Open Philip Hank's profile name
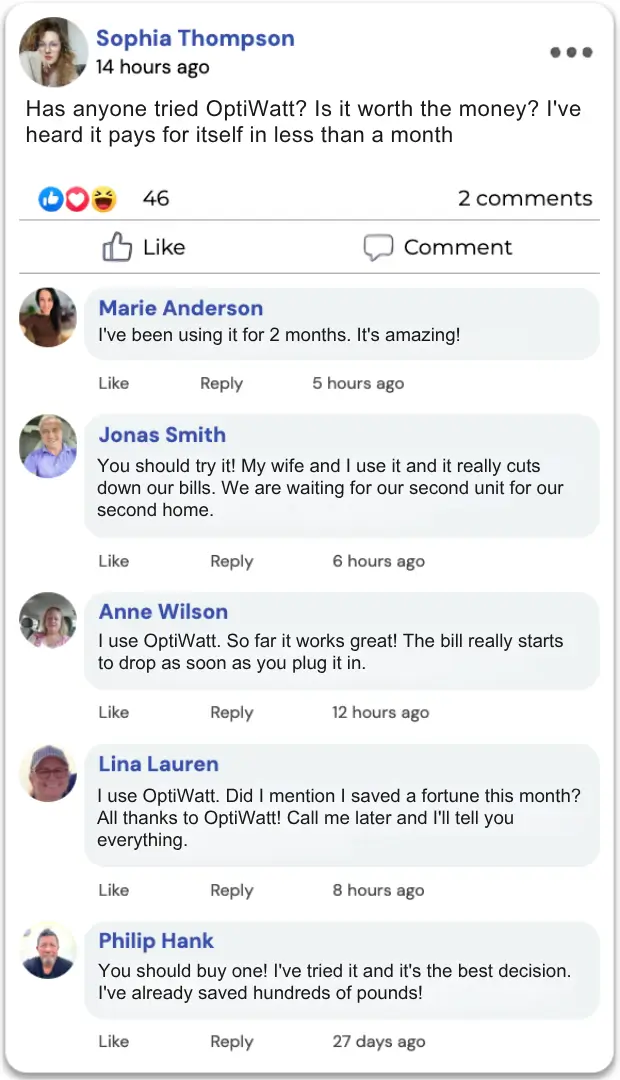 156,941
